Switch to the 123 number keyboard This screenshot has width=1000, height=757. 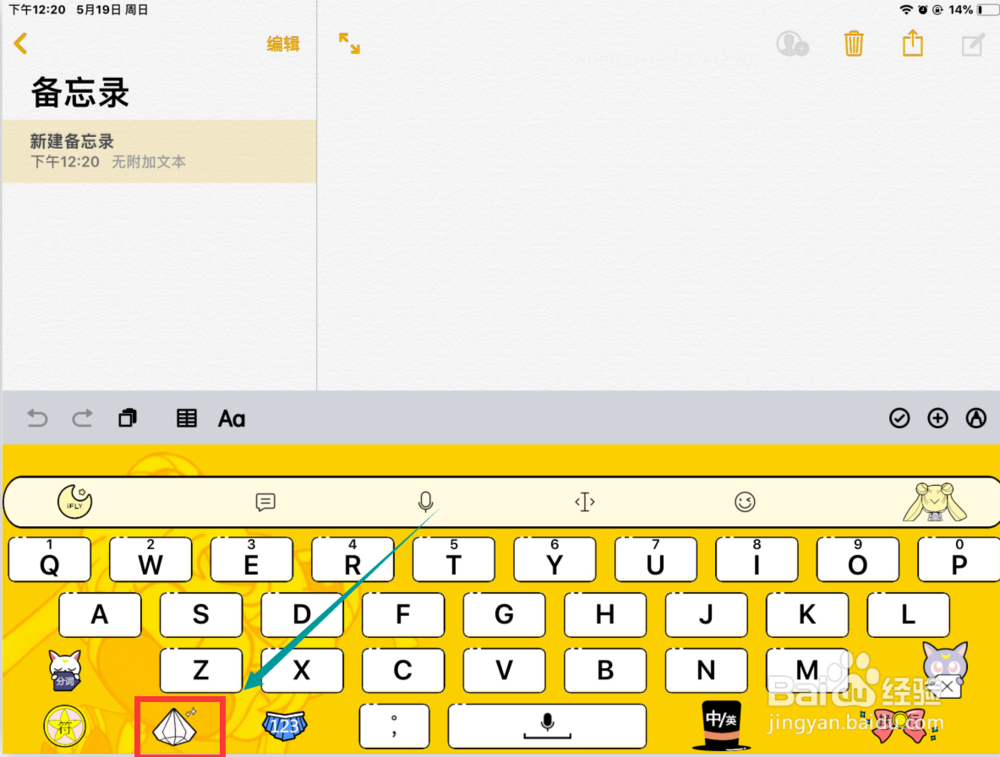284,726
